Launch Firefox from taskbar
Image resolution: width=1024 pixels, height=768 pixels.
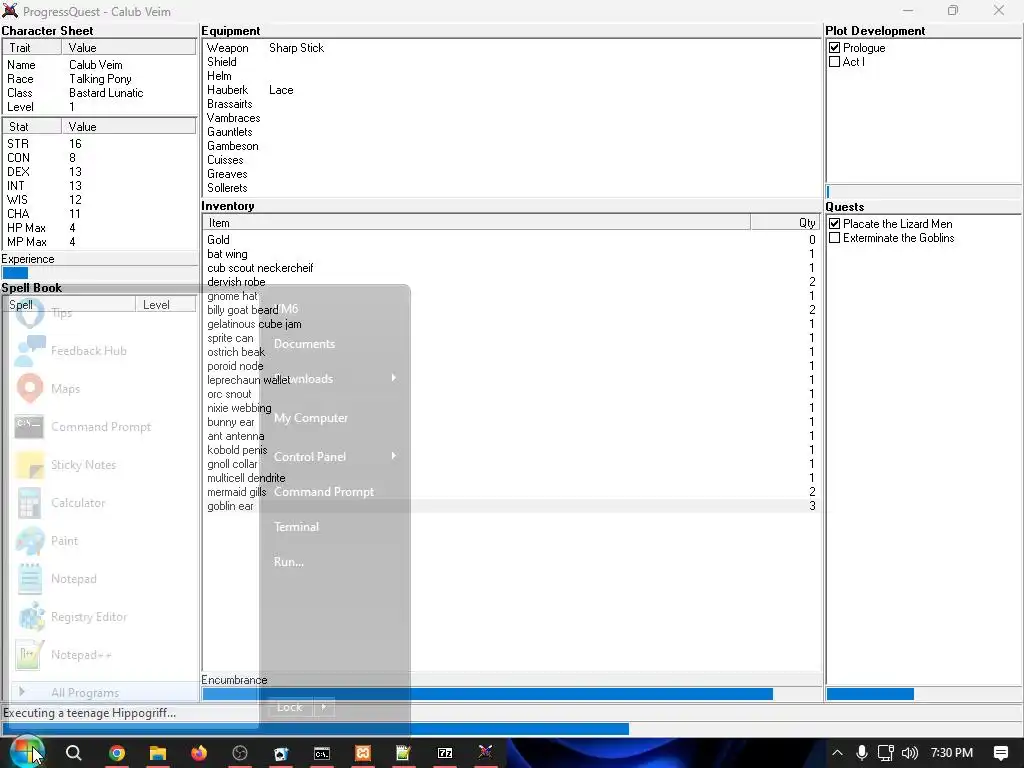click(199, 753)
